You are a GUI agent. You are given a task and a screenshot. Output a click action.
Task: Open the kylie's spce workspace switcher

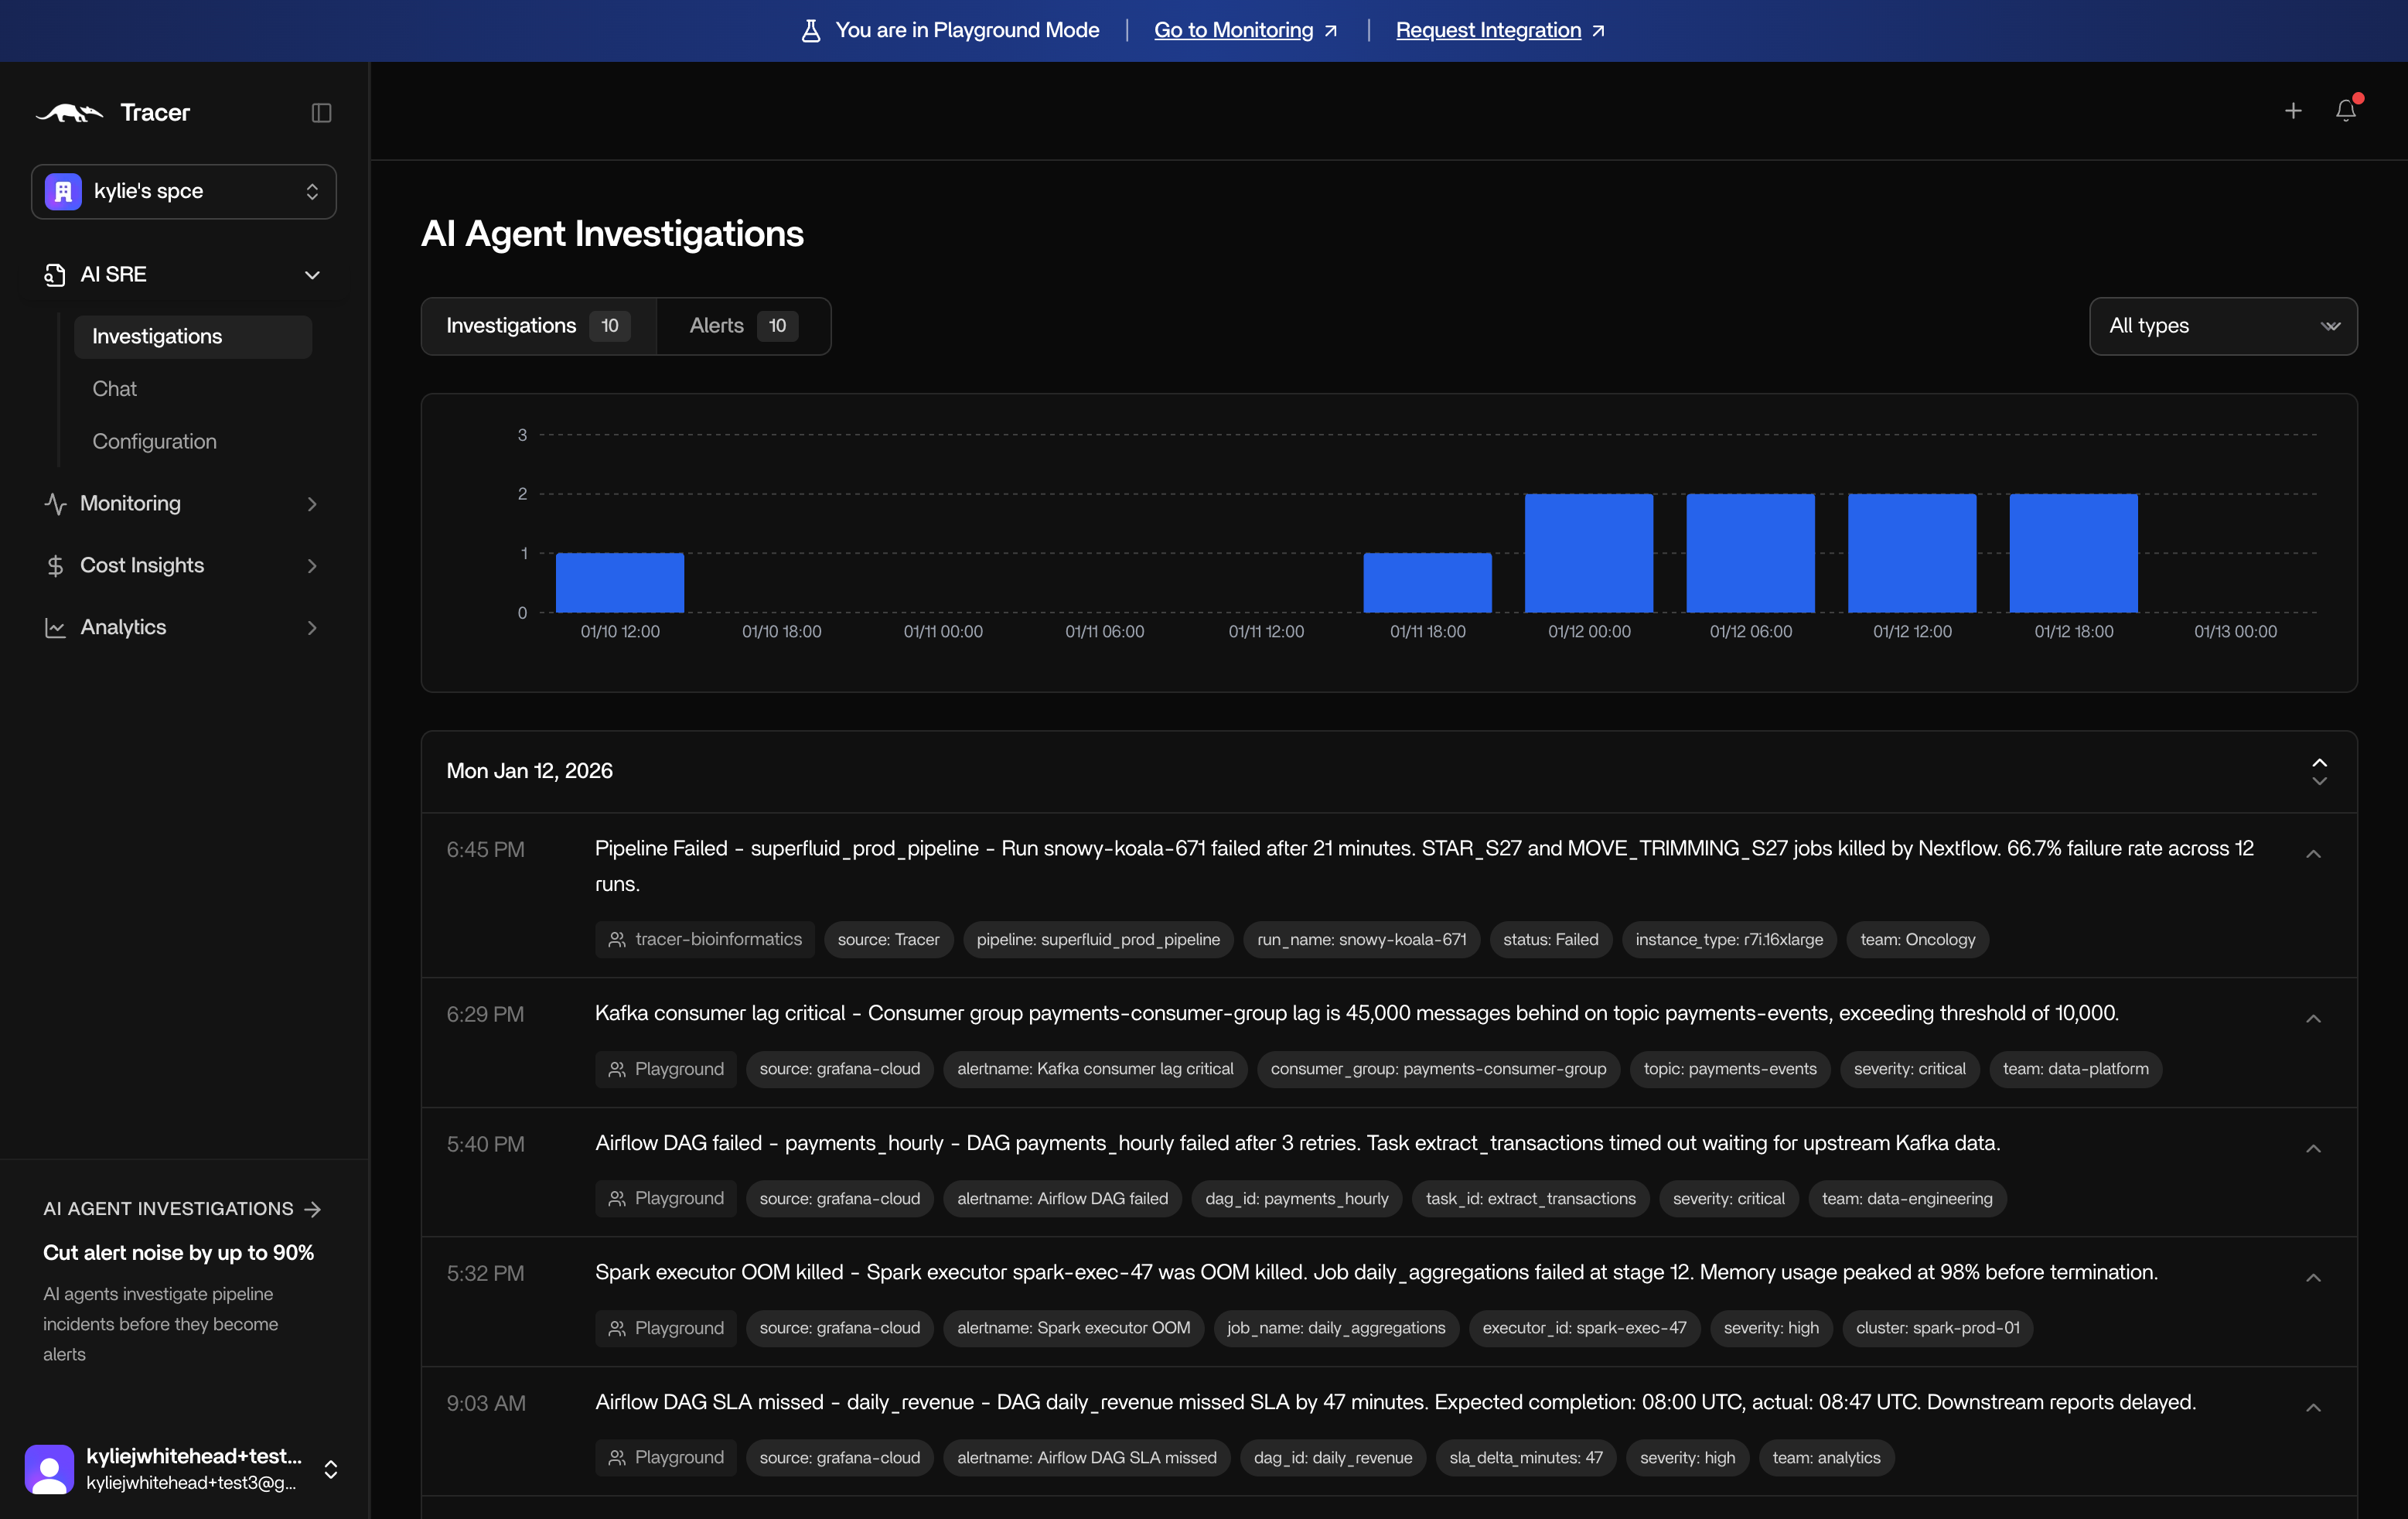pyautogui.click(x=184, y=191)
